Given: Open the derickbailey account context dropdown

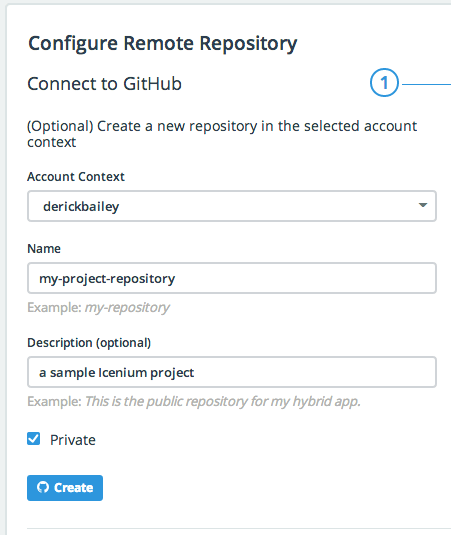Looking at the screenshot, I should [232, 206].
